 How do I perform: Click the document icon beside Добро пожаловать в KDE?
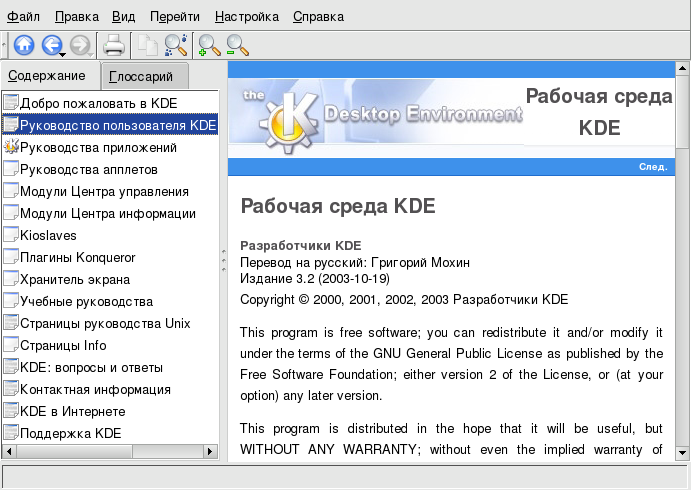(11, 102)
